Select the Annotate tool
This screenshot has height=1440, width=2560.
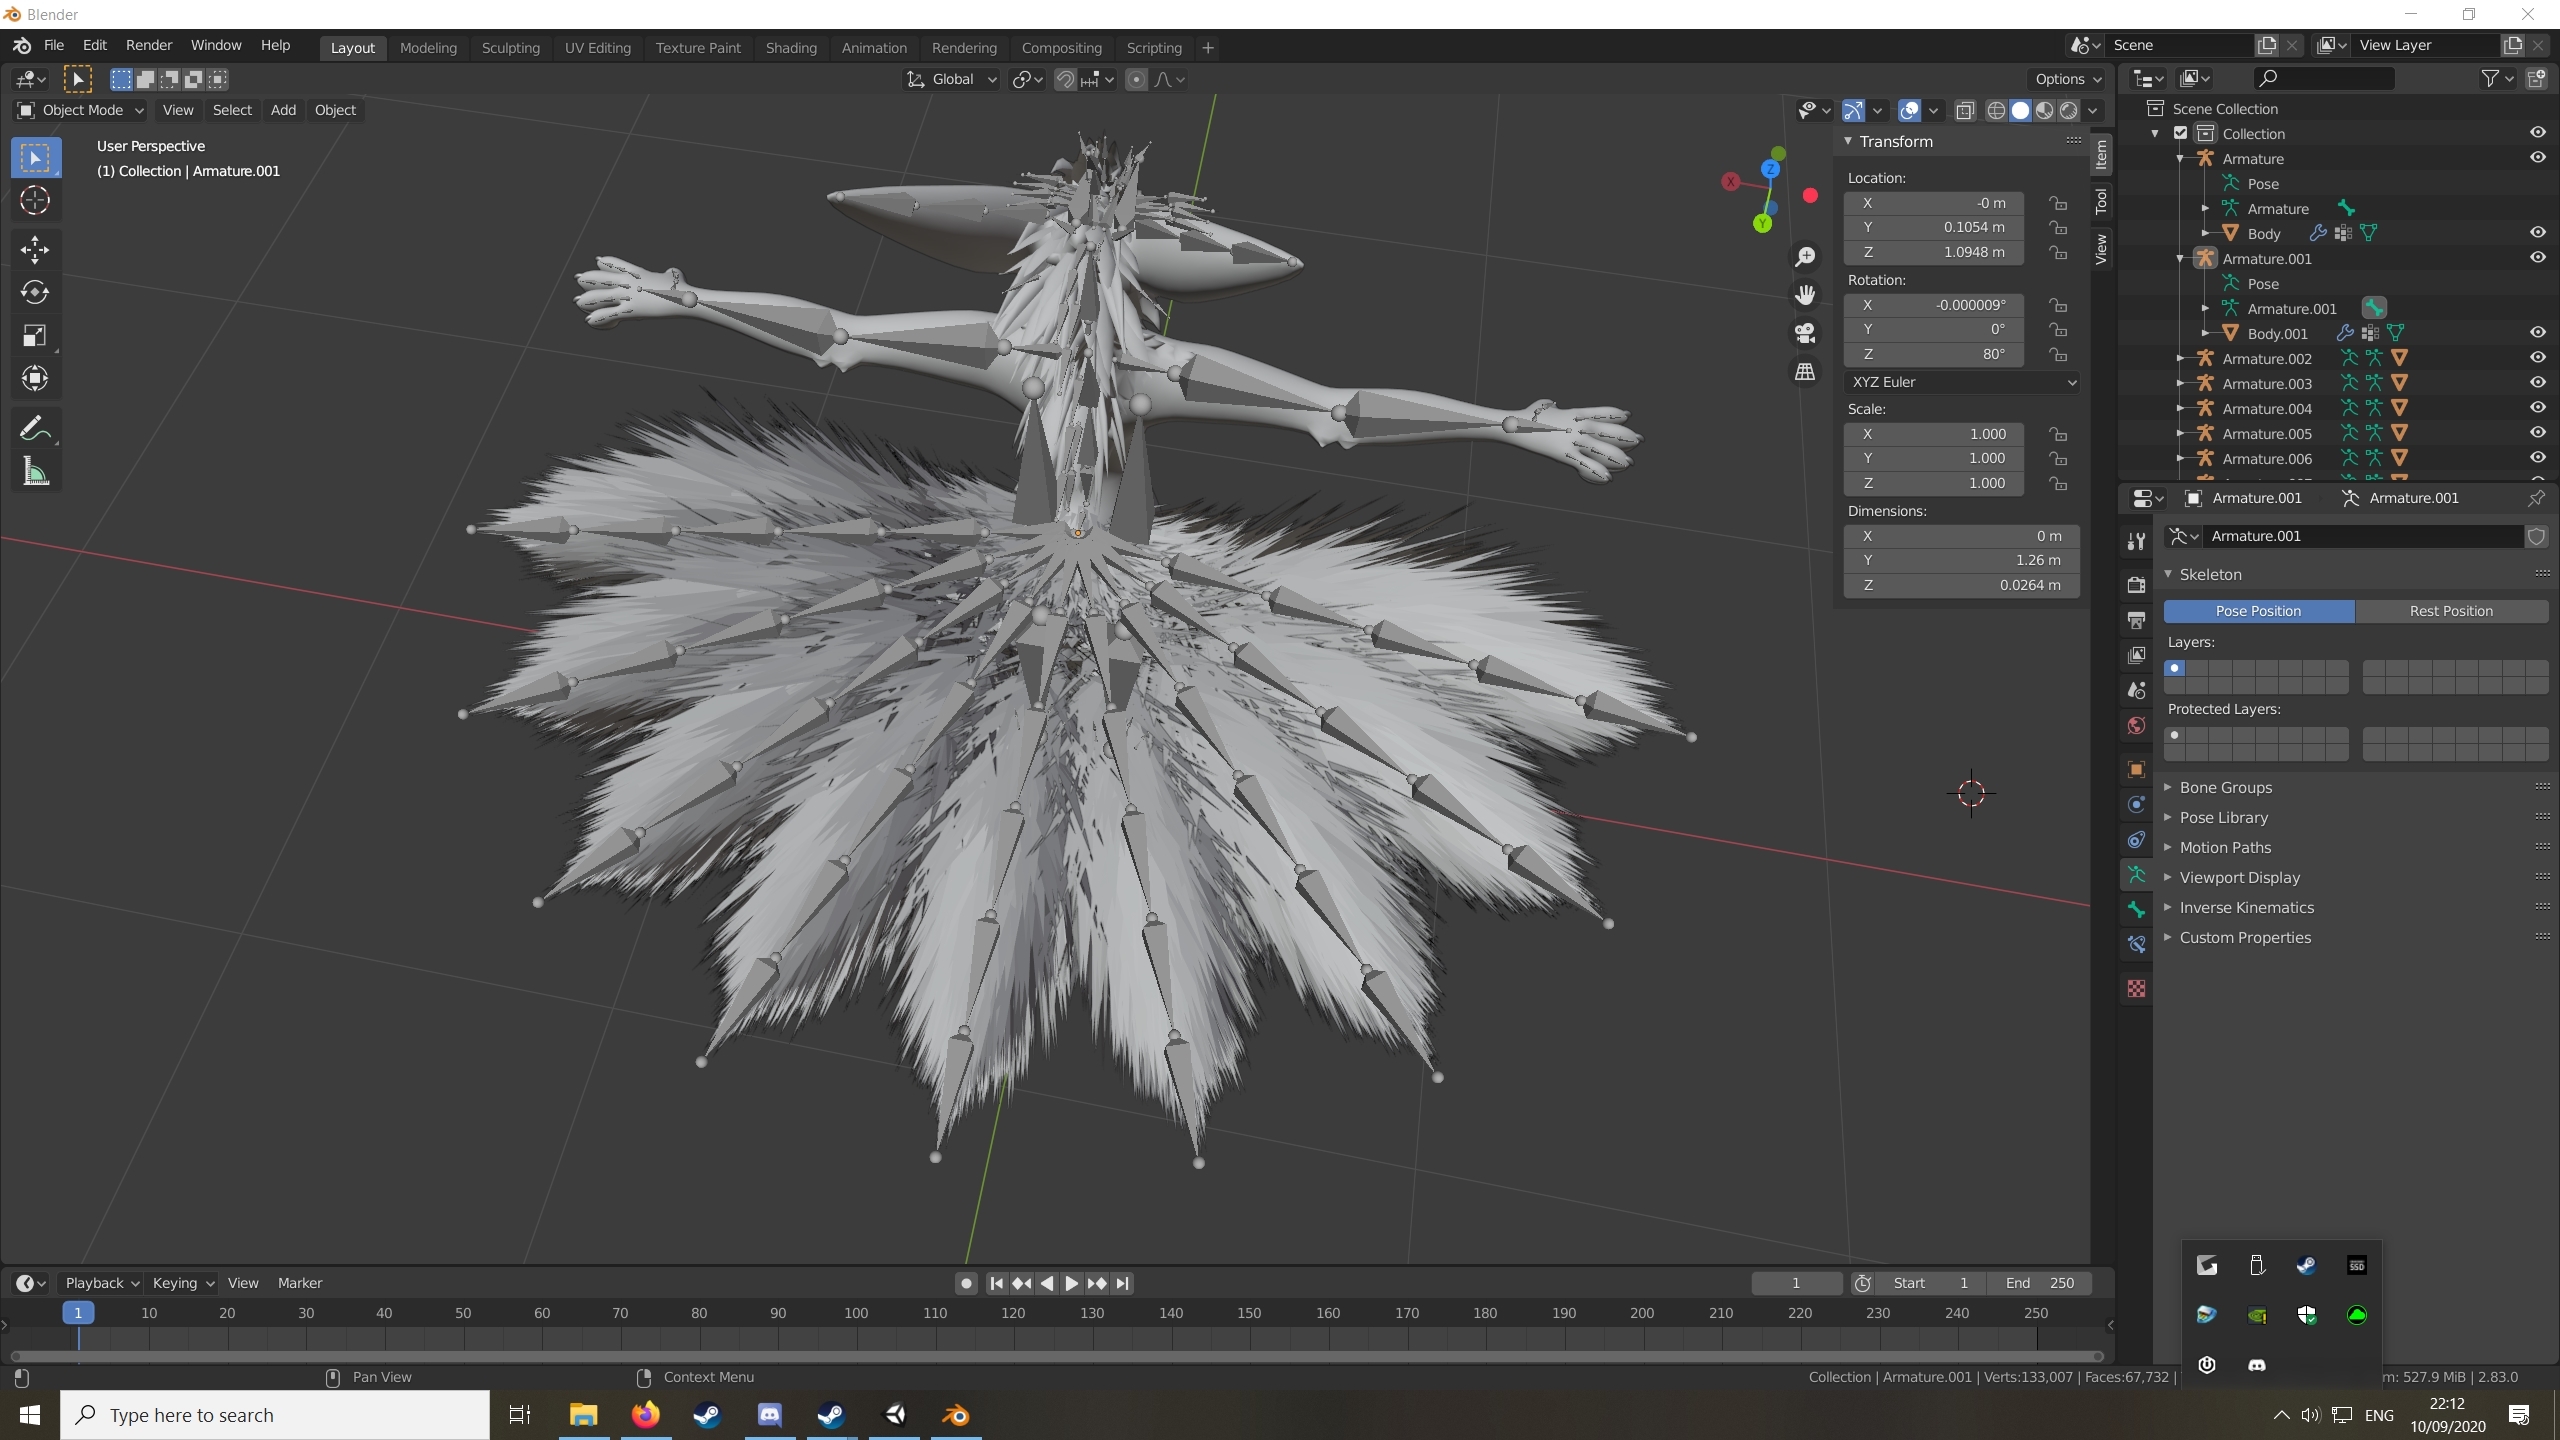point(36,427)
